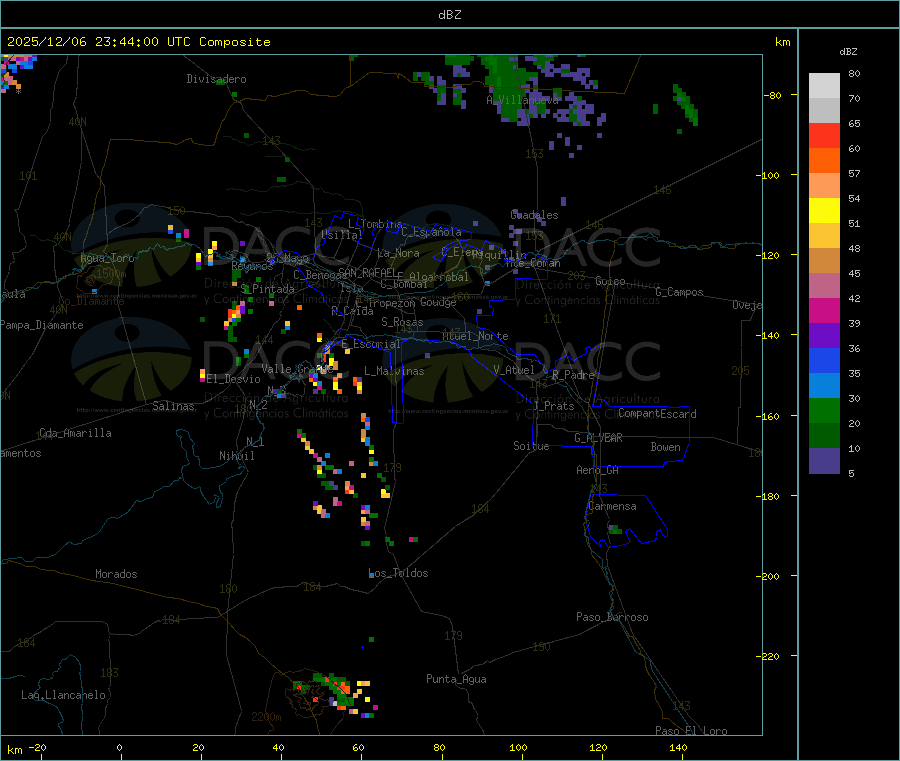900x761 pixels.
Task: Click the G_Campos map label
Action: click(x=679, y=292)
